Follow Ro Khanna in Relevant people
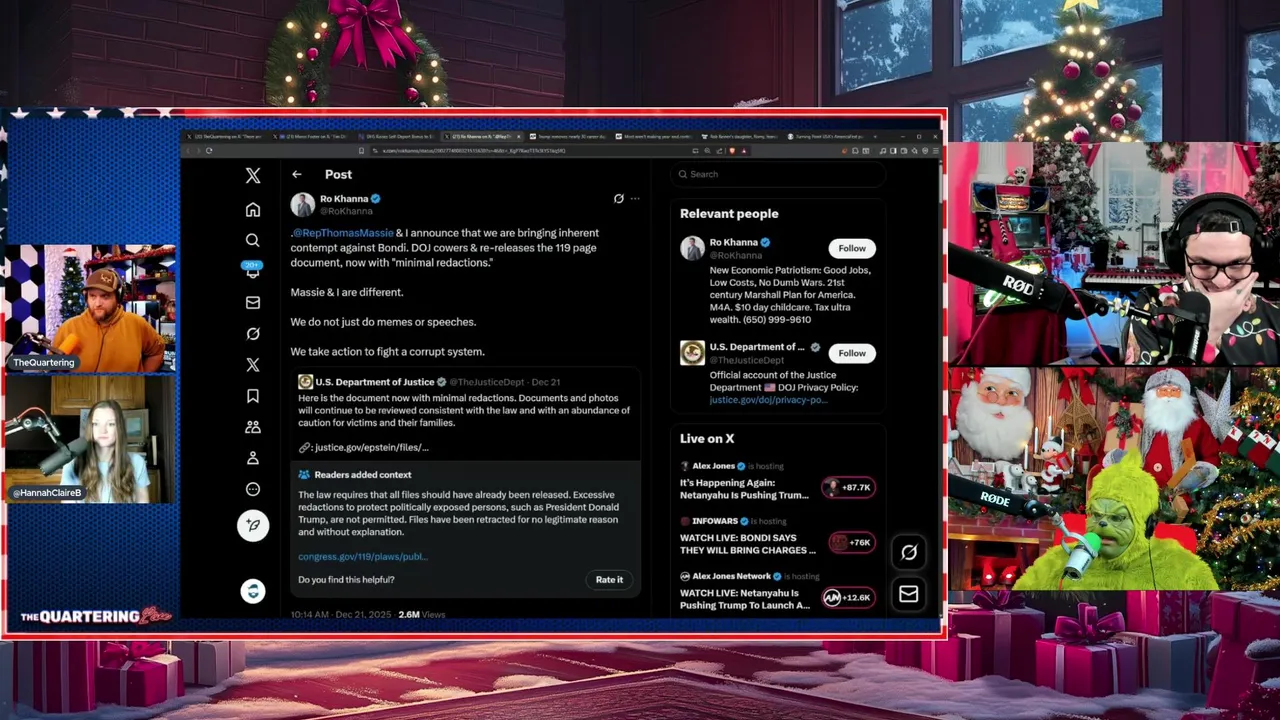The height and width of the screenshot is (720, 1280). click(x=852, y=248)
